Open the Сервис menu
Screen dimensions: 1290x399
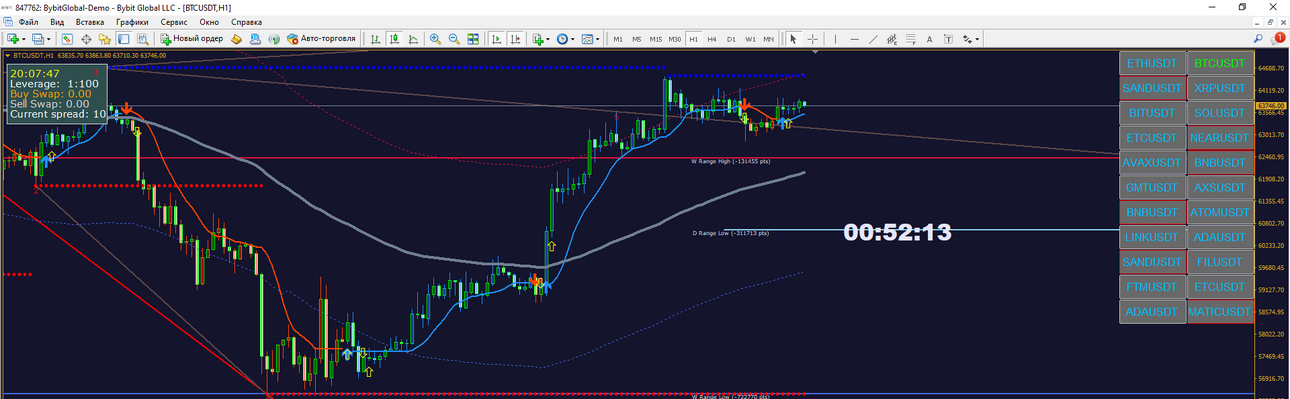[x=174, y=21]
